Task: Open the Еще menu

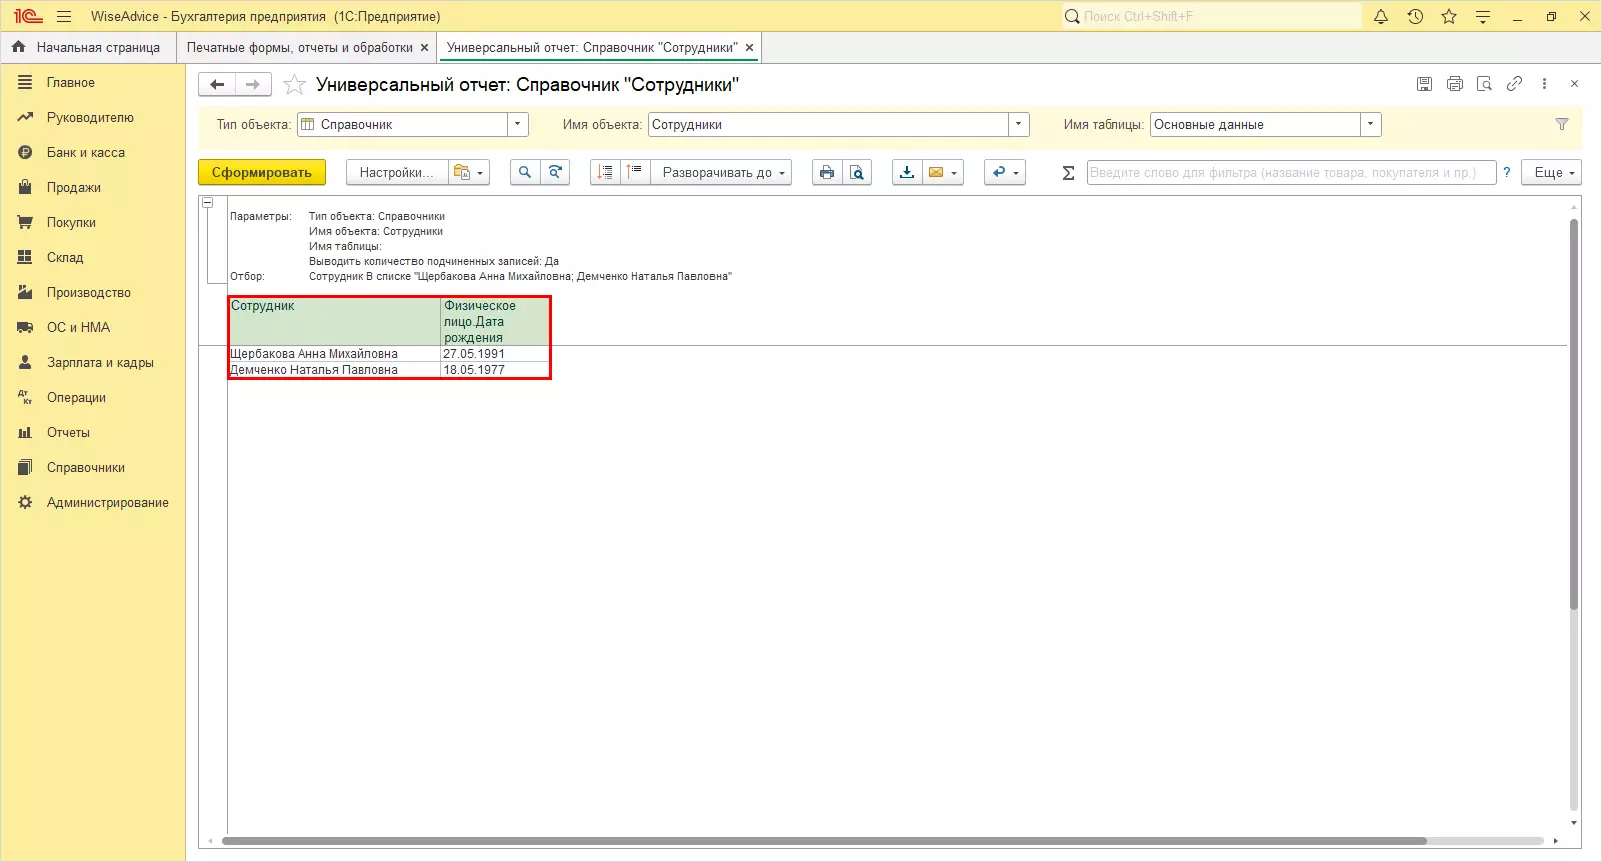Action: click(1552, 172)
